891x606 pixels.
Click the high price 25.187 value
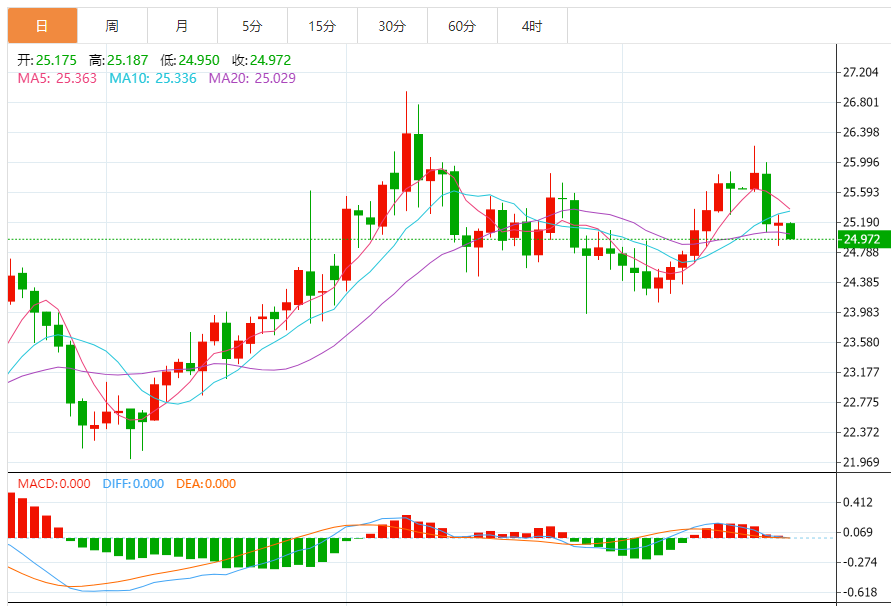pyautogui.click(x=128, y=60)
